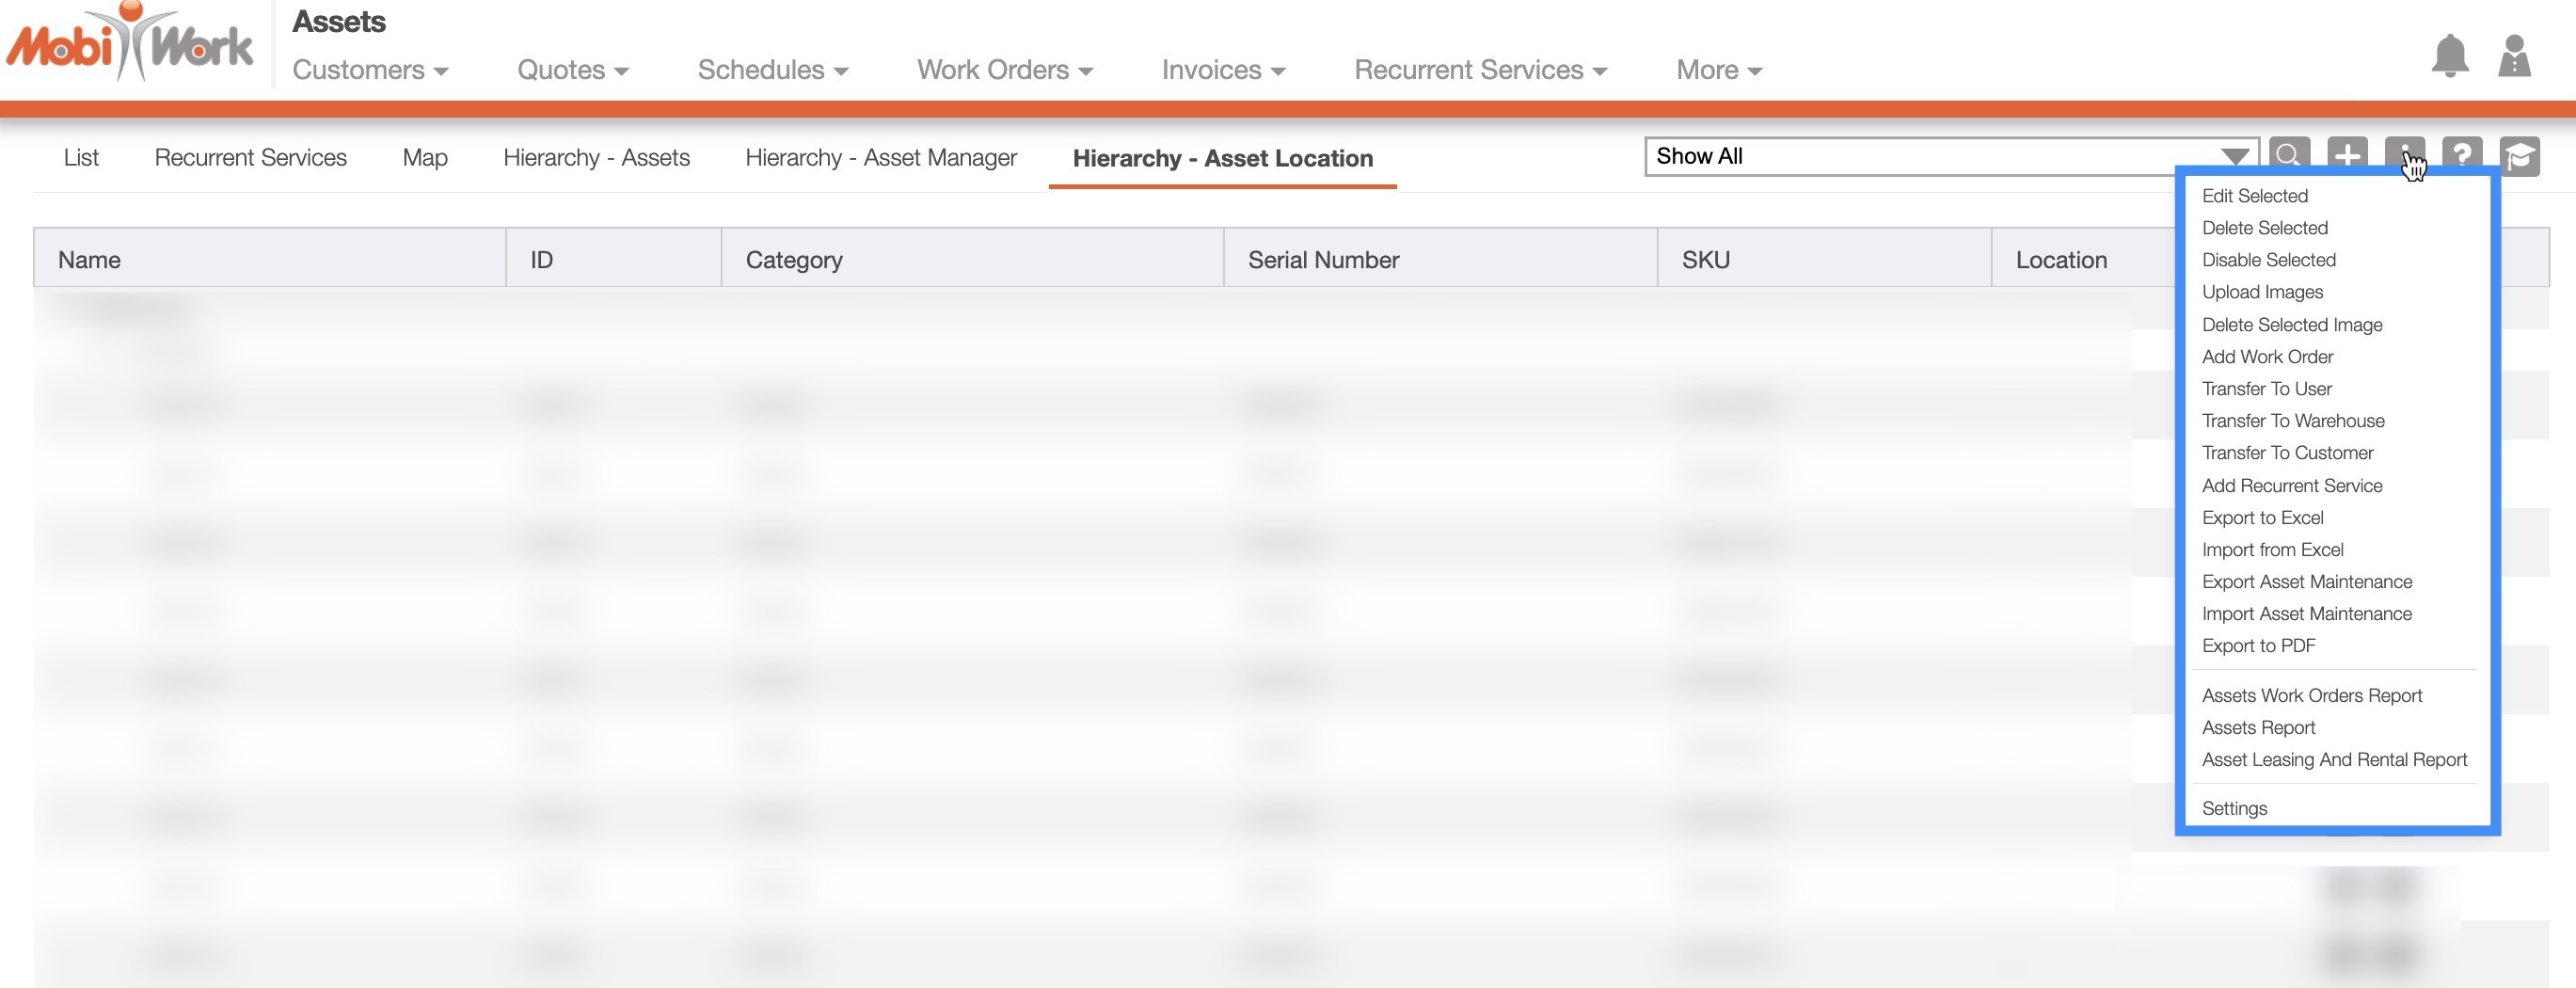Open the help question mark icon
The image size is (2576, 988).
point(2462,155)
